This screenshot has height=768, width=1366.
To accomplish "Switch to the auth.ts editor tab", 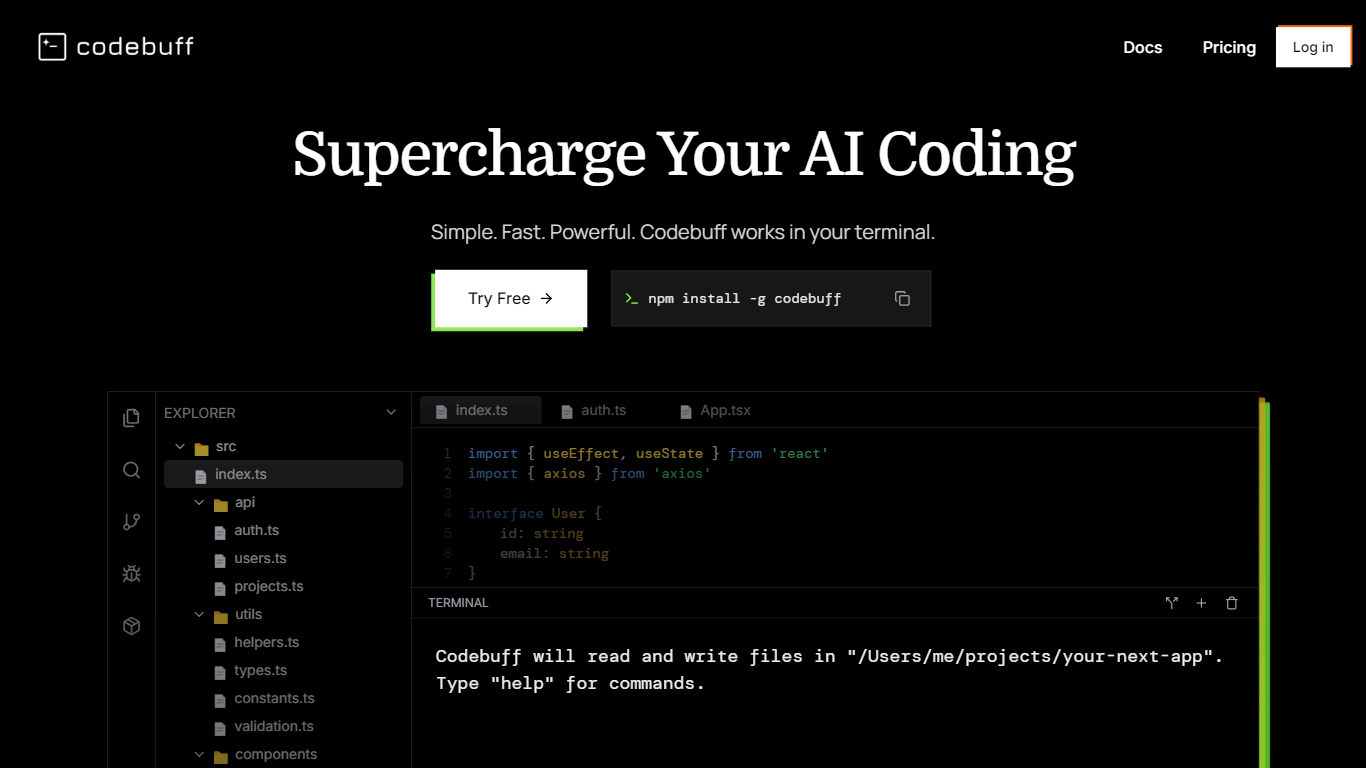I will 594,410.
